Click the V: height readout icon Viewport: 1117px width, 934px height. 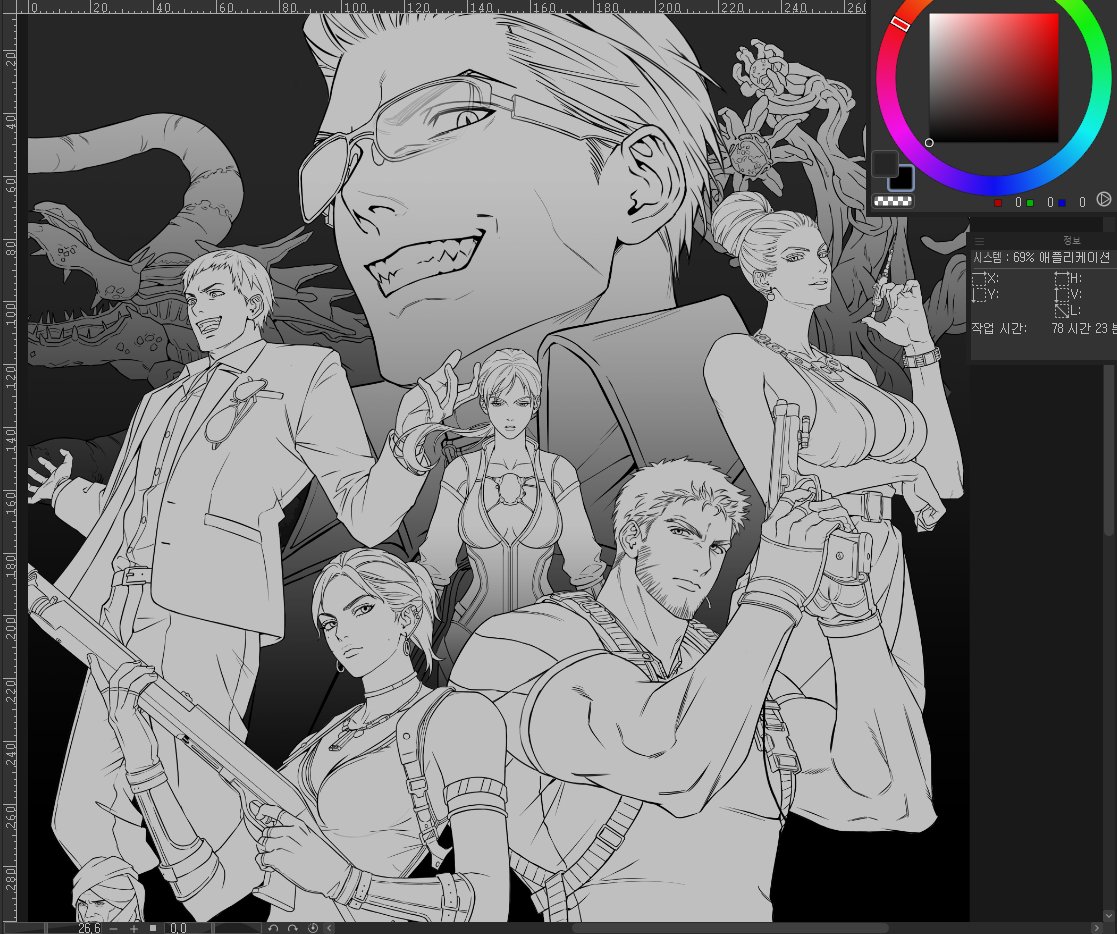[x=1062, y=295]
